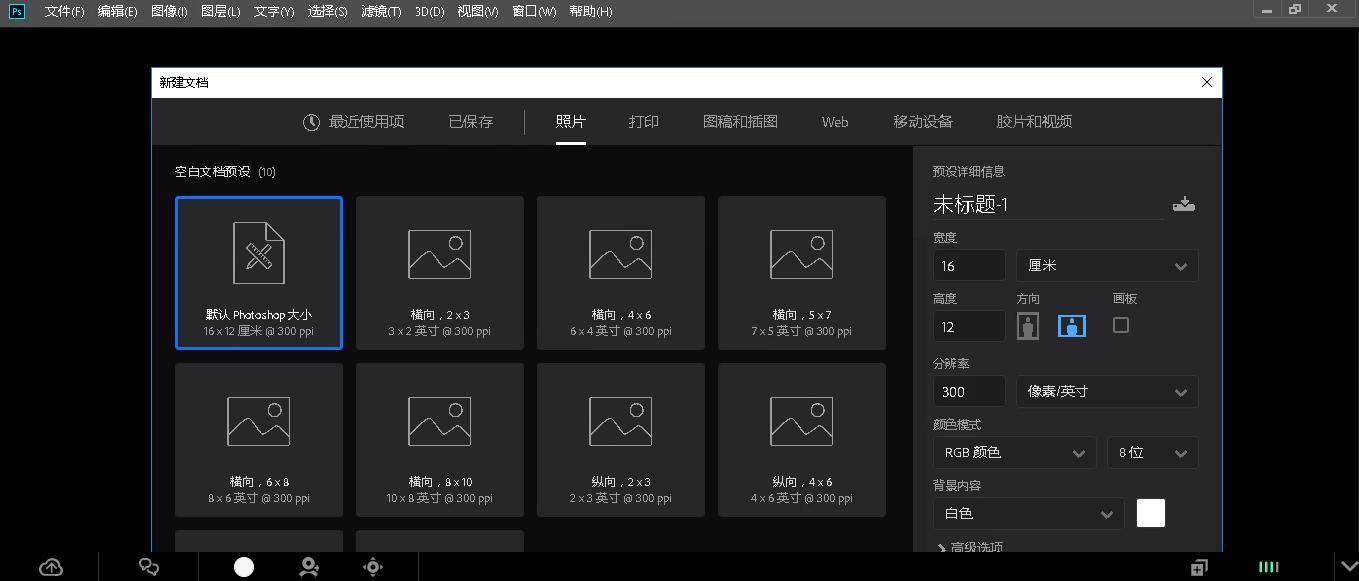Open the 厘米 width units dropdown

pos(1107,265)
